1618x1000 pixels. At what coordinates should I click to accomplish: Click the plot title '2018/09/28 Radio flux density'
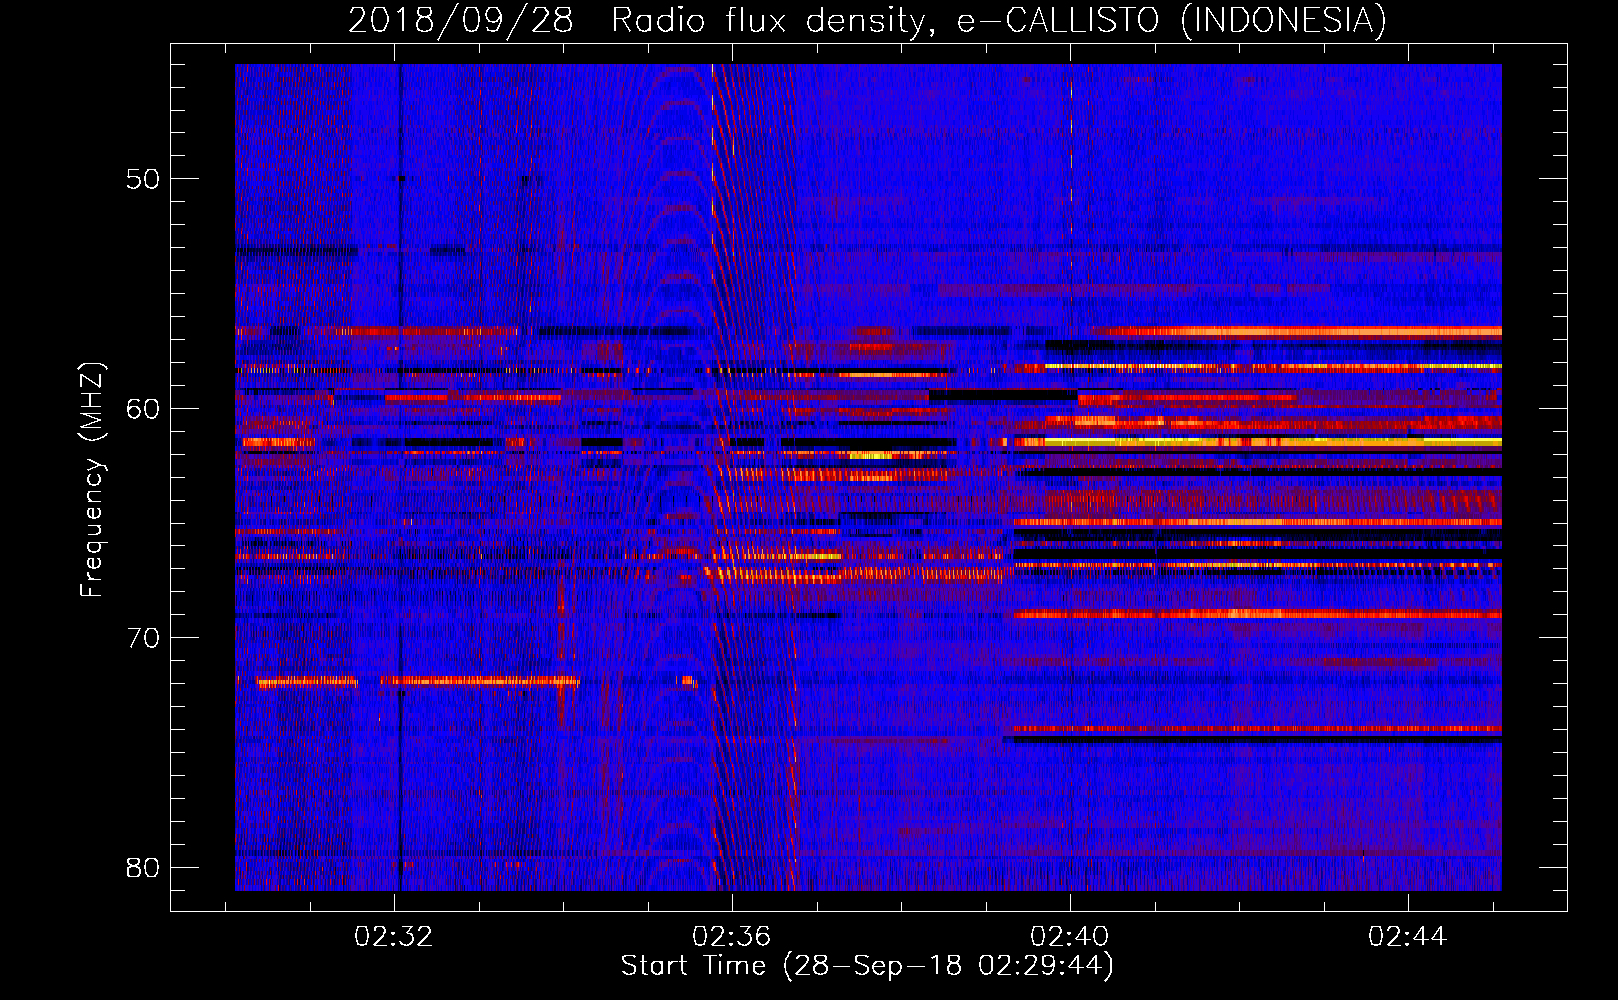coord(868,21)
